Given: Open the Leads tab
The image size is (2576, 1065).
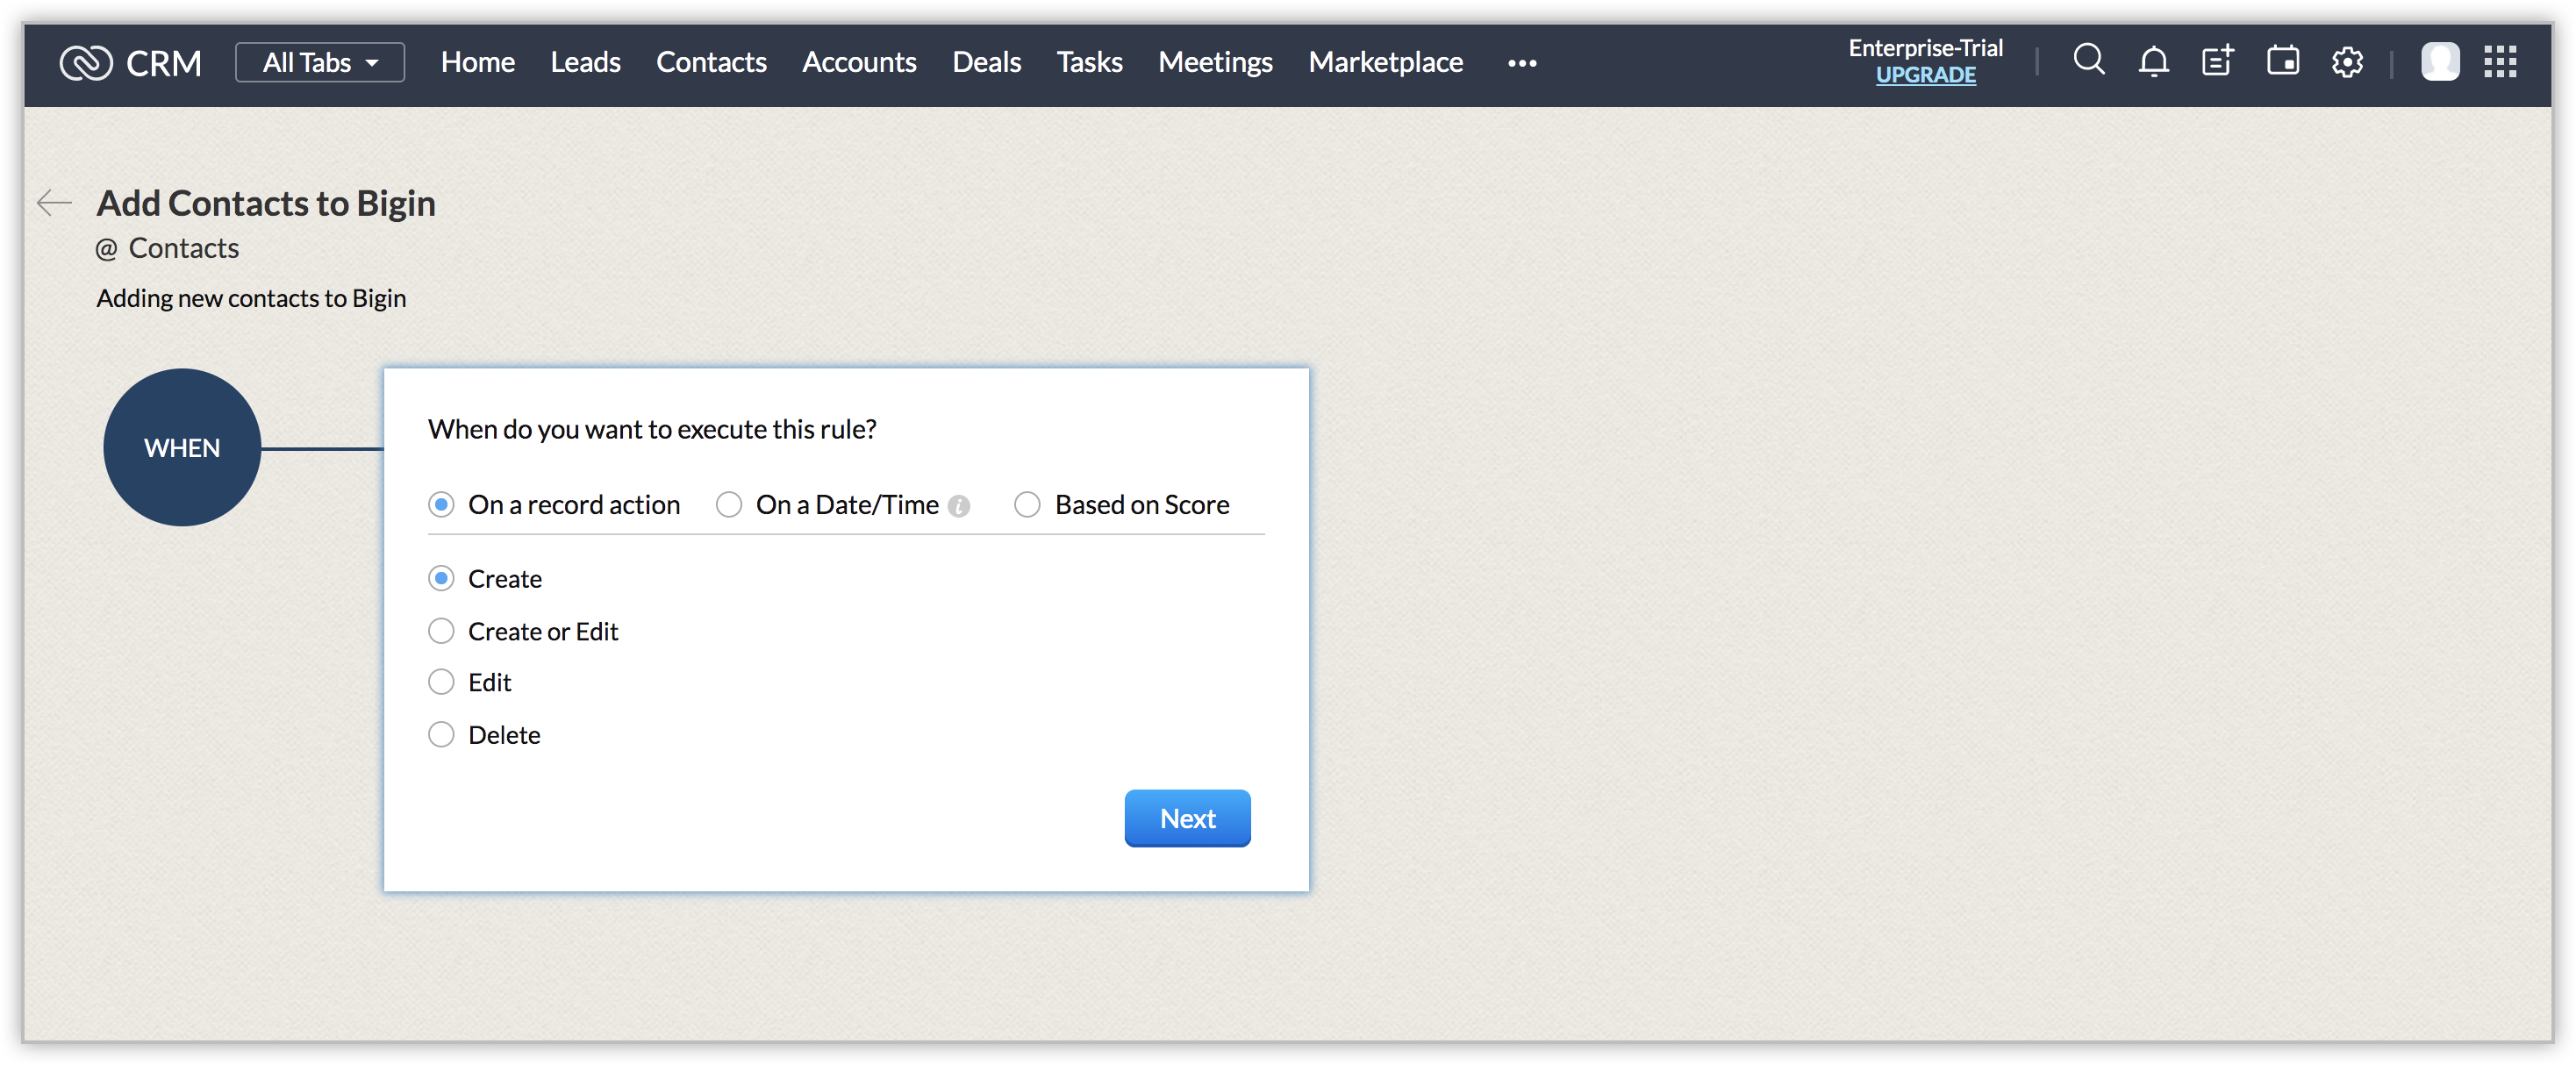Looking at the screenshot, I should tap(585, 63).
